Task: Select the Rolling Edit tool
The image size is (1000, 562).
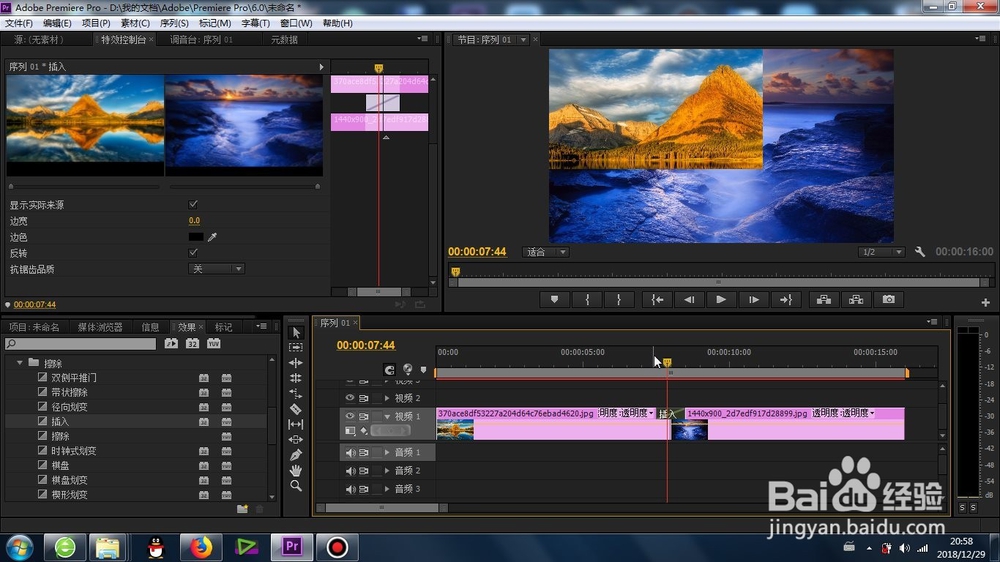Action: pyautogui.click(x=296, y=378)
